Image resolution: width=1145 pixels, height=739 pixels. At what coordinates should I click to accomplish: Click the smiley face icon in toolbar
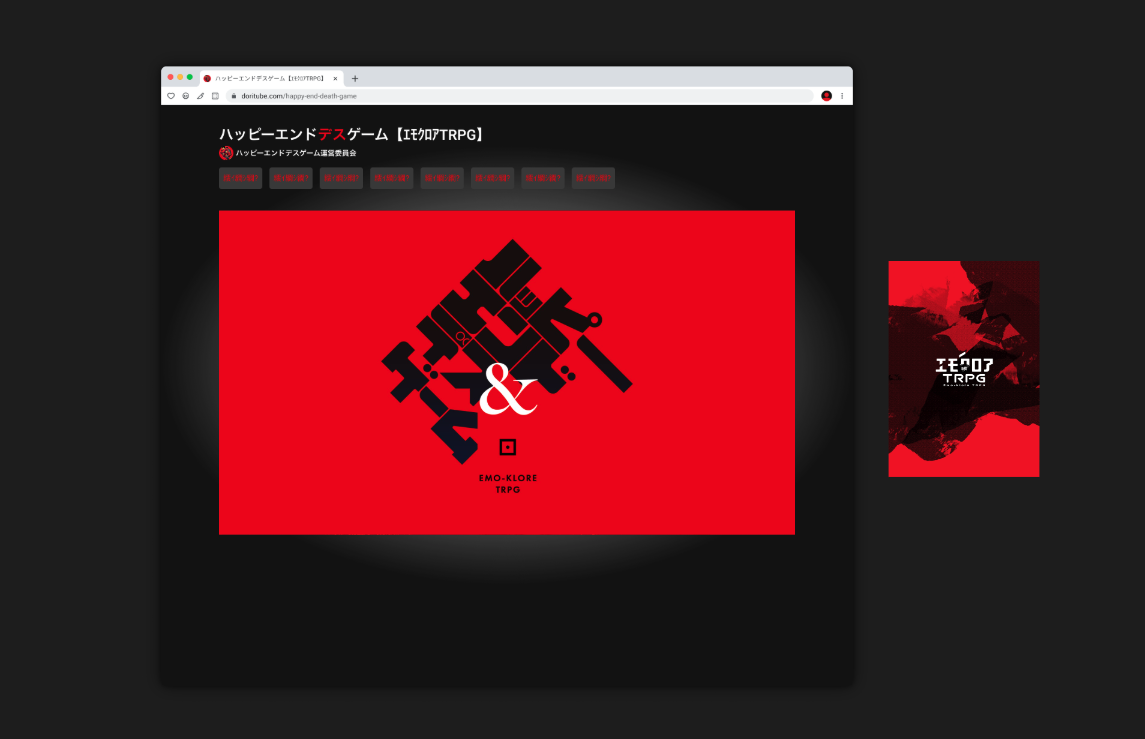[185, 96]
